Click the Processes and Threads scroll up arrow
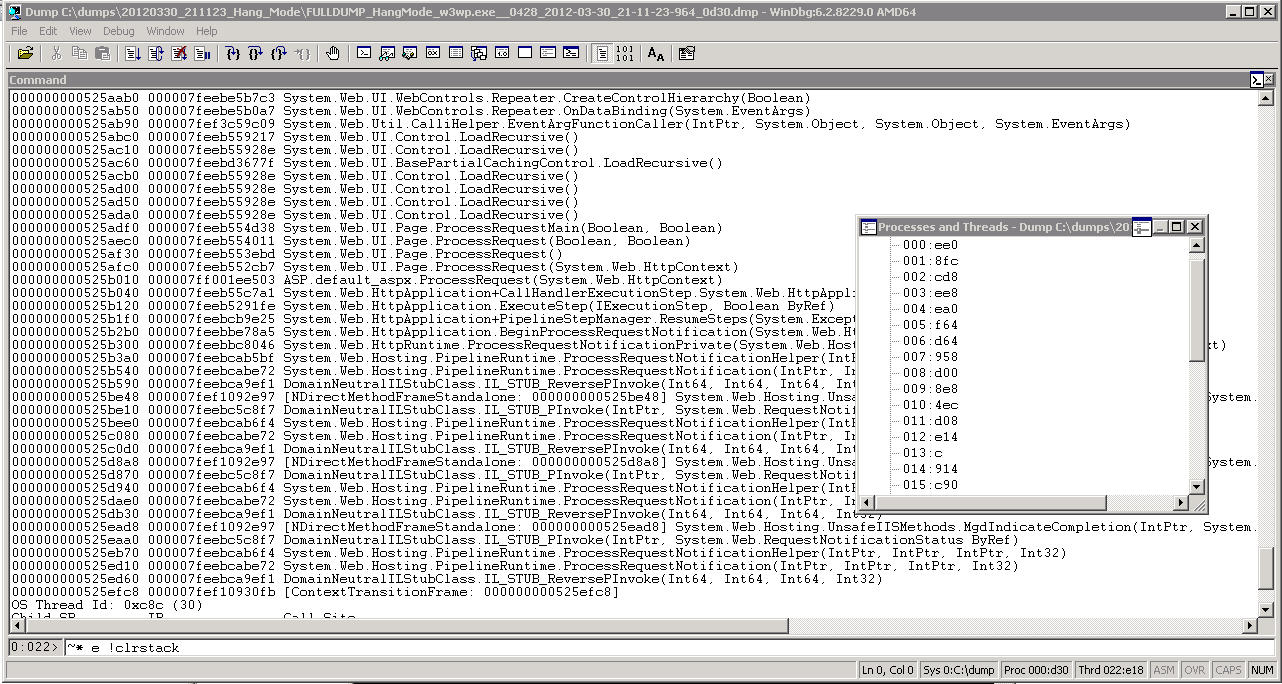The width and height of the screenshot is (1282, 684). (x=1197, y=247)
